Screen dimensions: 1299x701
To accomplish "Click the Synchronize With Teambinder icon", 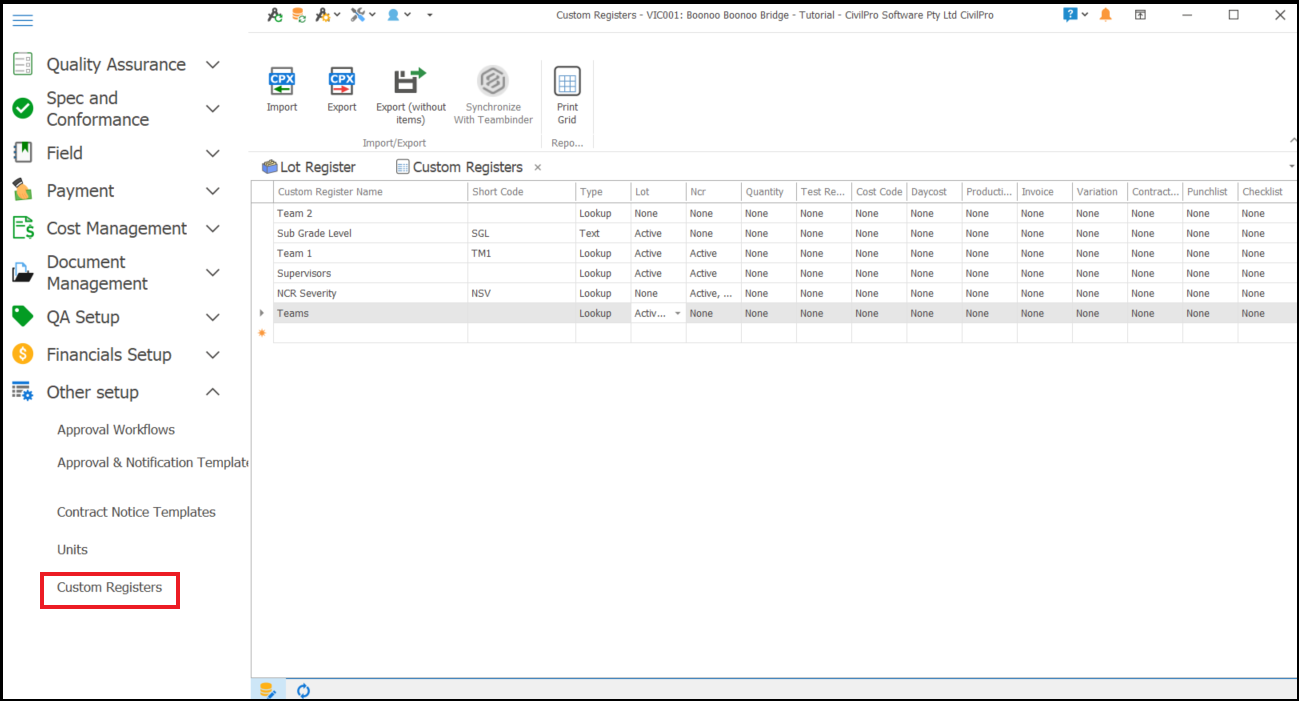I will click(x=492, y=81).
